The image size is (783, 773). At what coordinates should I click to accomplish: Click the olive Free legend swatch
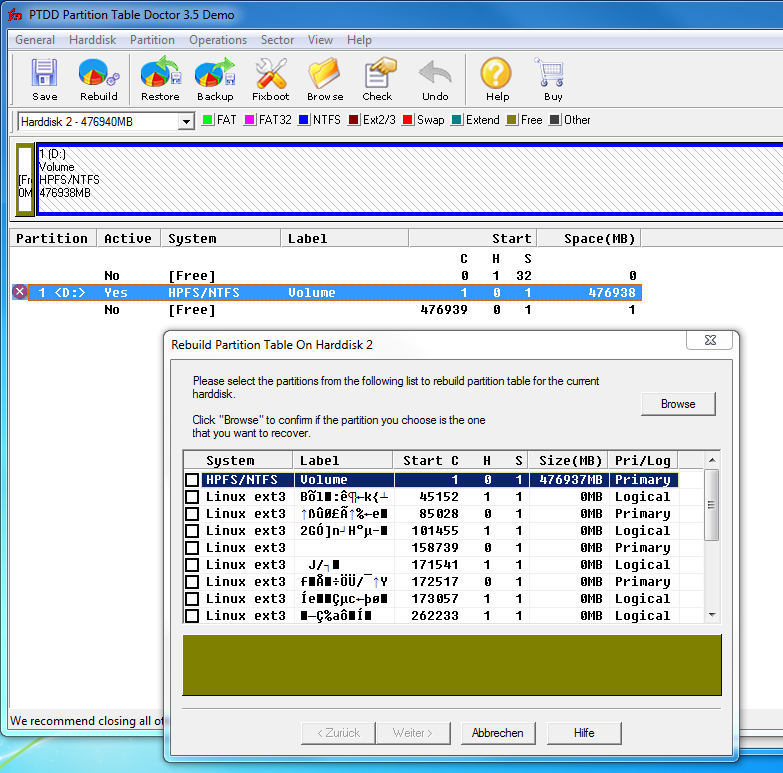(511, 120)
